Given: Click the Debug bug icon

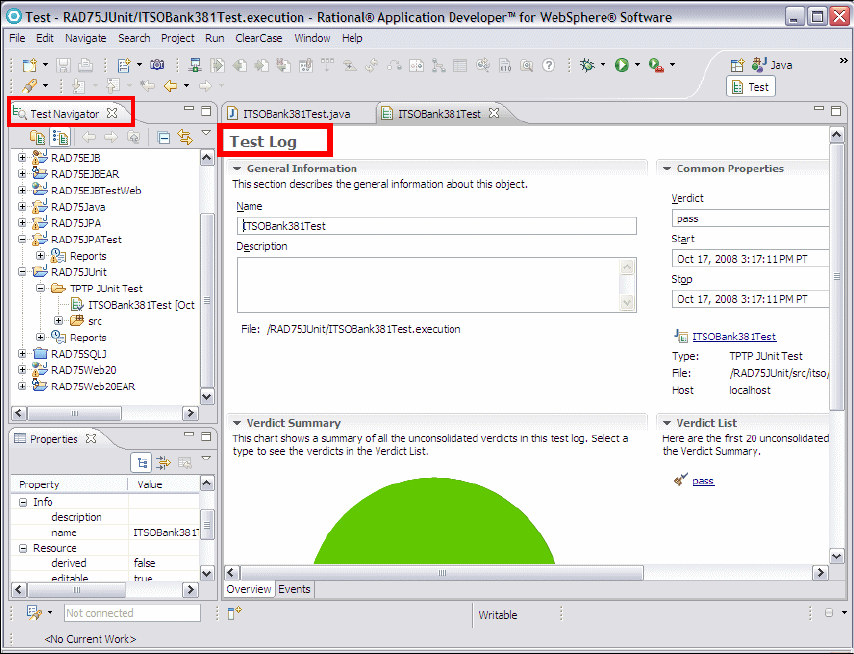Looking at the screenshot, I should tap(587, 65).
